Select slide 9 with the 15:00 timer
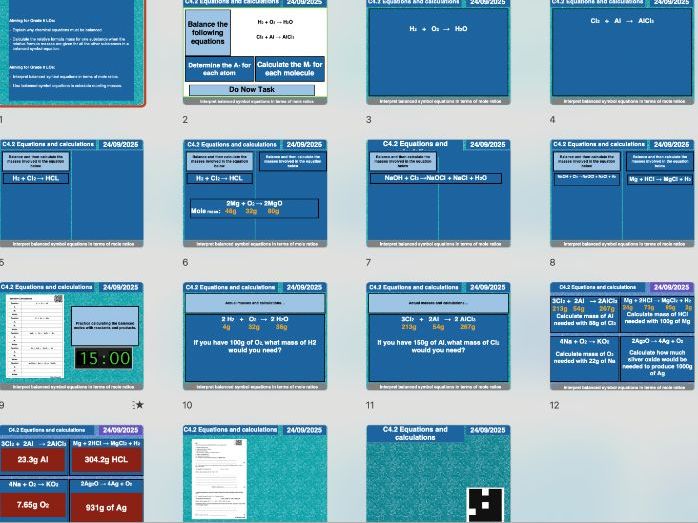Image resolution: width=698 pixels, height=523 pixels. 71,336
